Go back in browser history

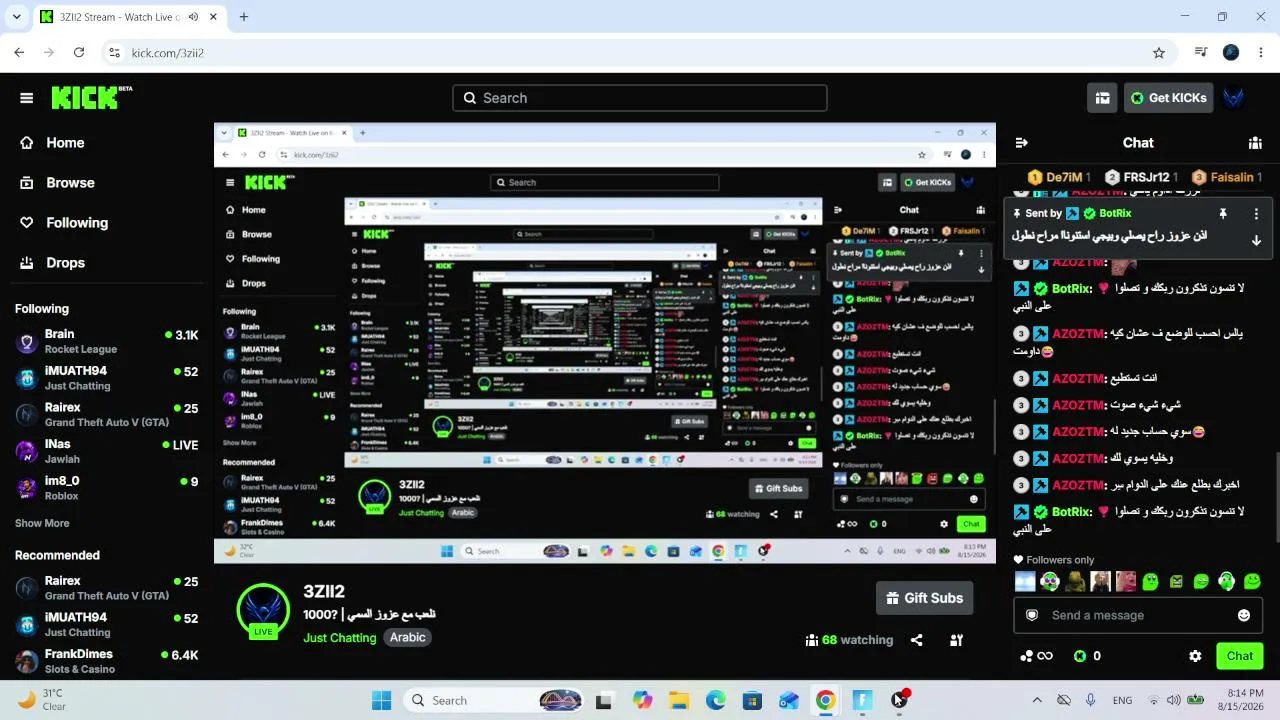point(19,53)
